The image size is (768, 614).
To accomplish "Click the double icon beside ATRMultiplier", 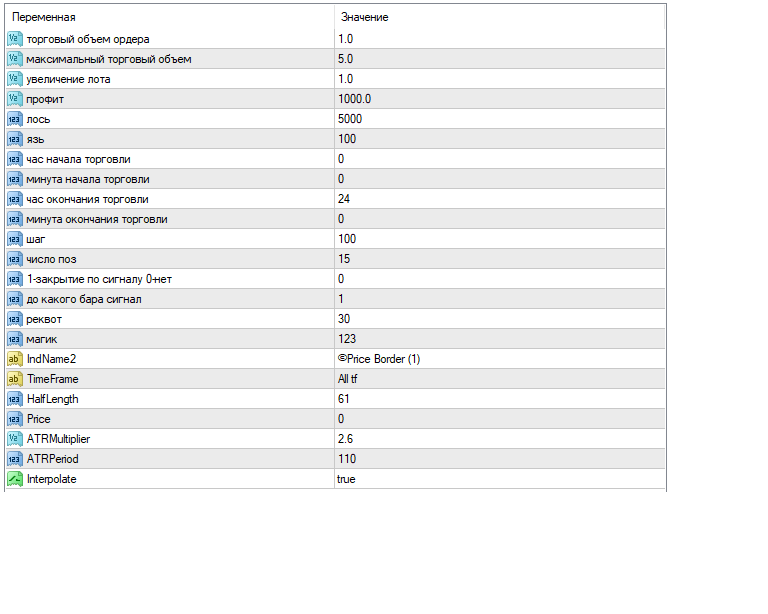I will 14,439.
